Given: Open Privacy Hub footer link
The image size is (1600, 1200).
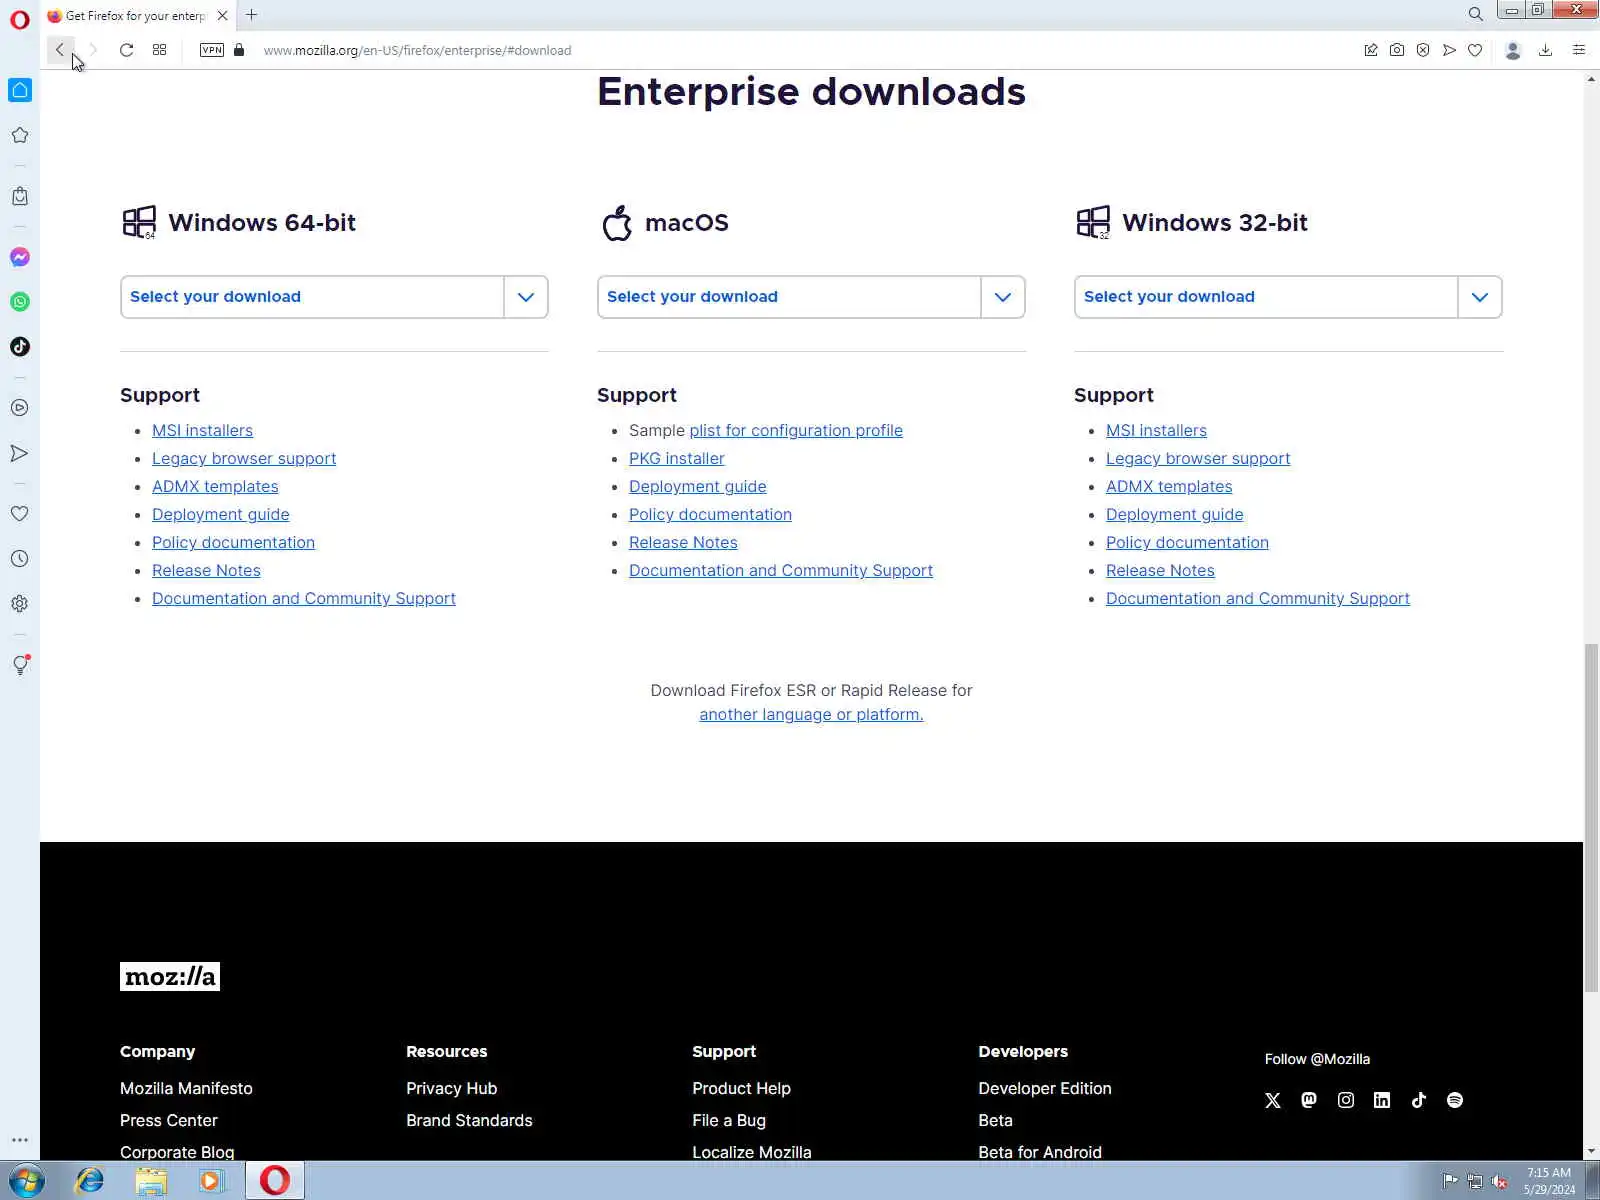Looking at the screenshot, I should (x=451, y=1088).
